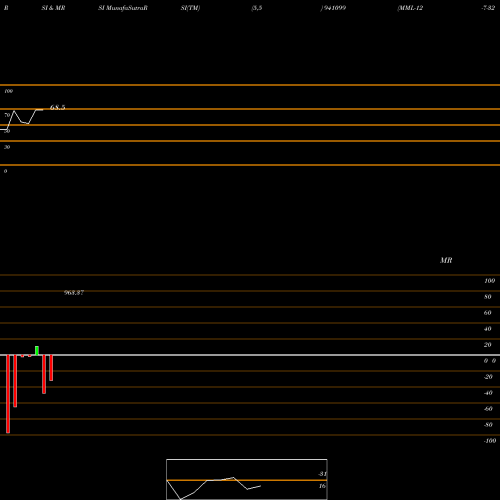This screenshot has width=500, height=500.
Task: Click the 16 label in mini chart
Action: 322,486
